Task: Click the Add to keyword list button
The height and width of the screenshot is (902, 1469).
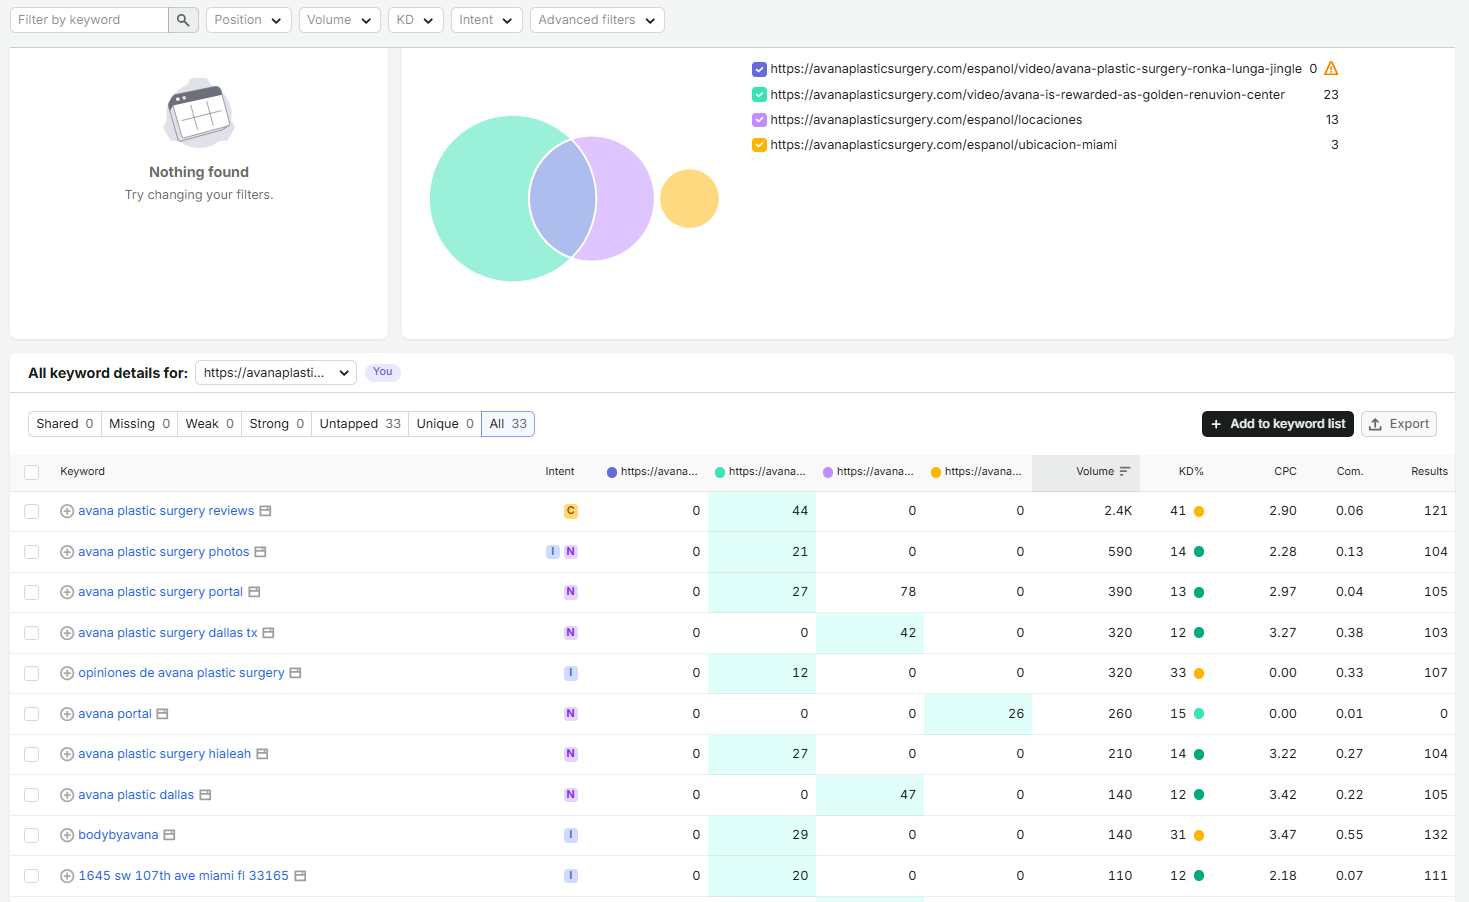Action: pos(1278,424)
